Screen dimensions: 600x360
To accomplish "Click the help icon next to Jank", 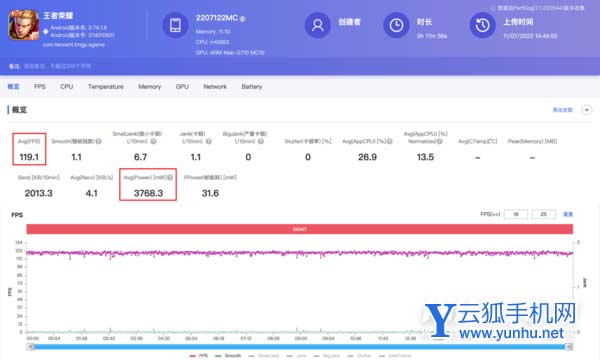I will [209, 141].
